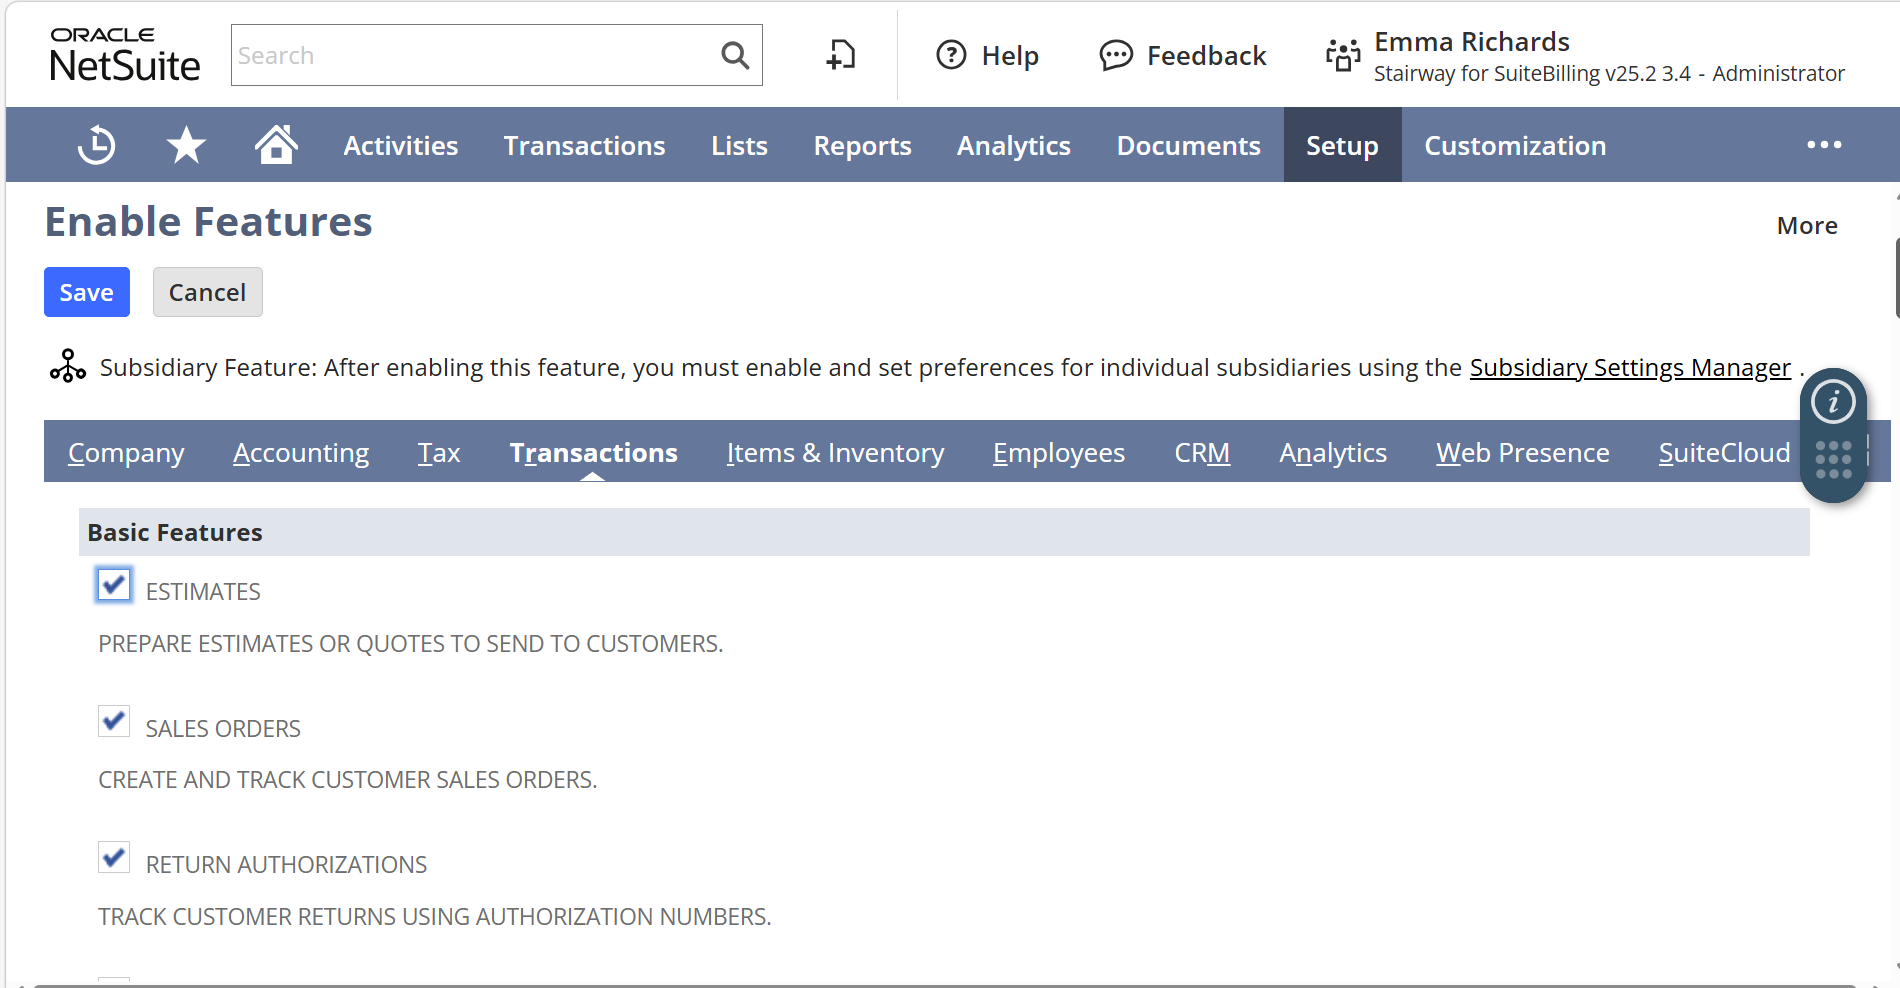
Task: Go to the Home dashboard icon
Action: click(276, 146)
